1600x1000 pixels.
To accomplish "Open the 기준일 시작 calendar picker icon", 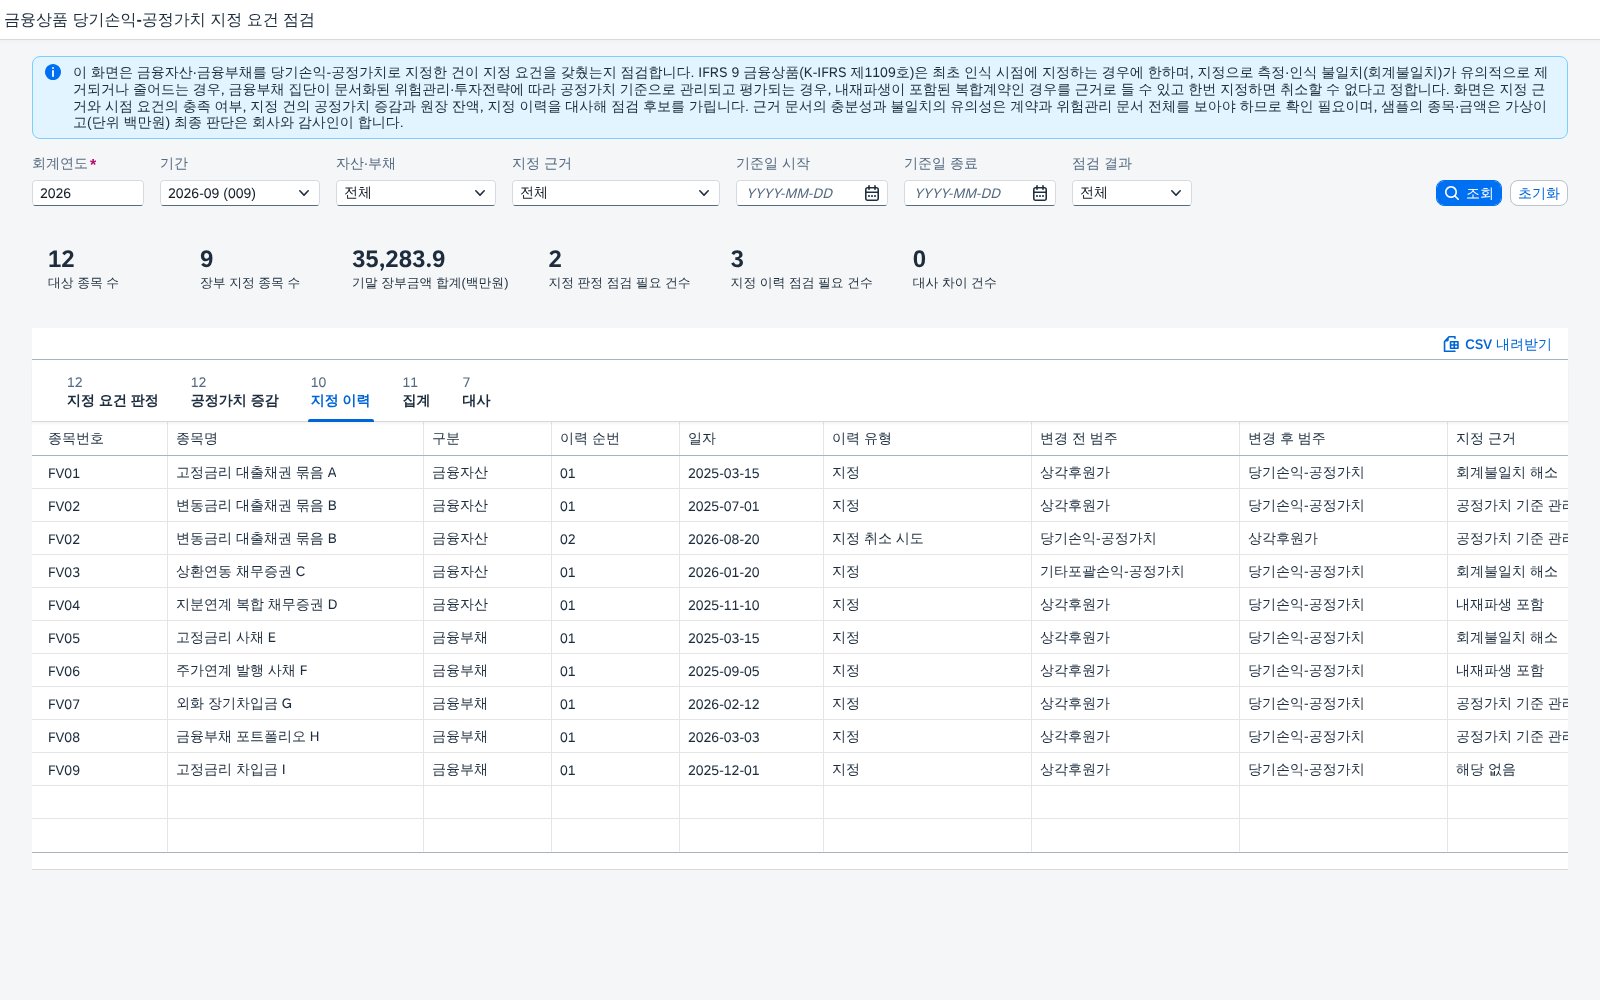I will click(x=872, y=193).
